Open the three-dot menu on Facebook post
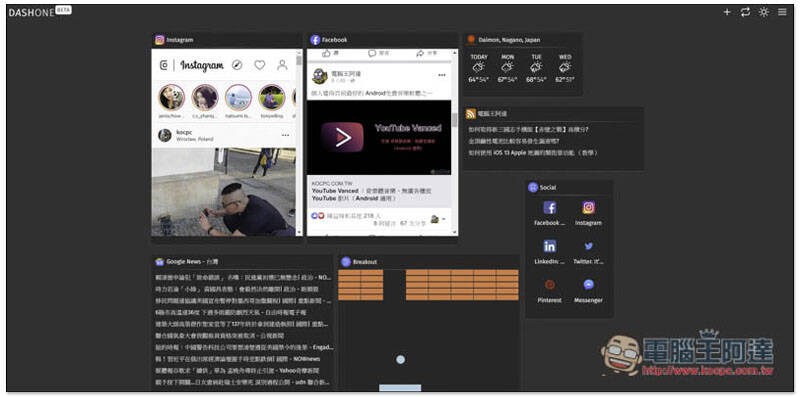This screenshot has width=800, height=397. pyautogui.click(x=442, y=76)
